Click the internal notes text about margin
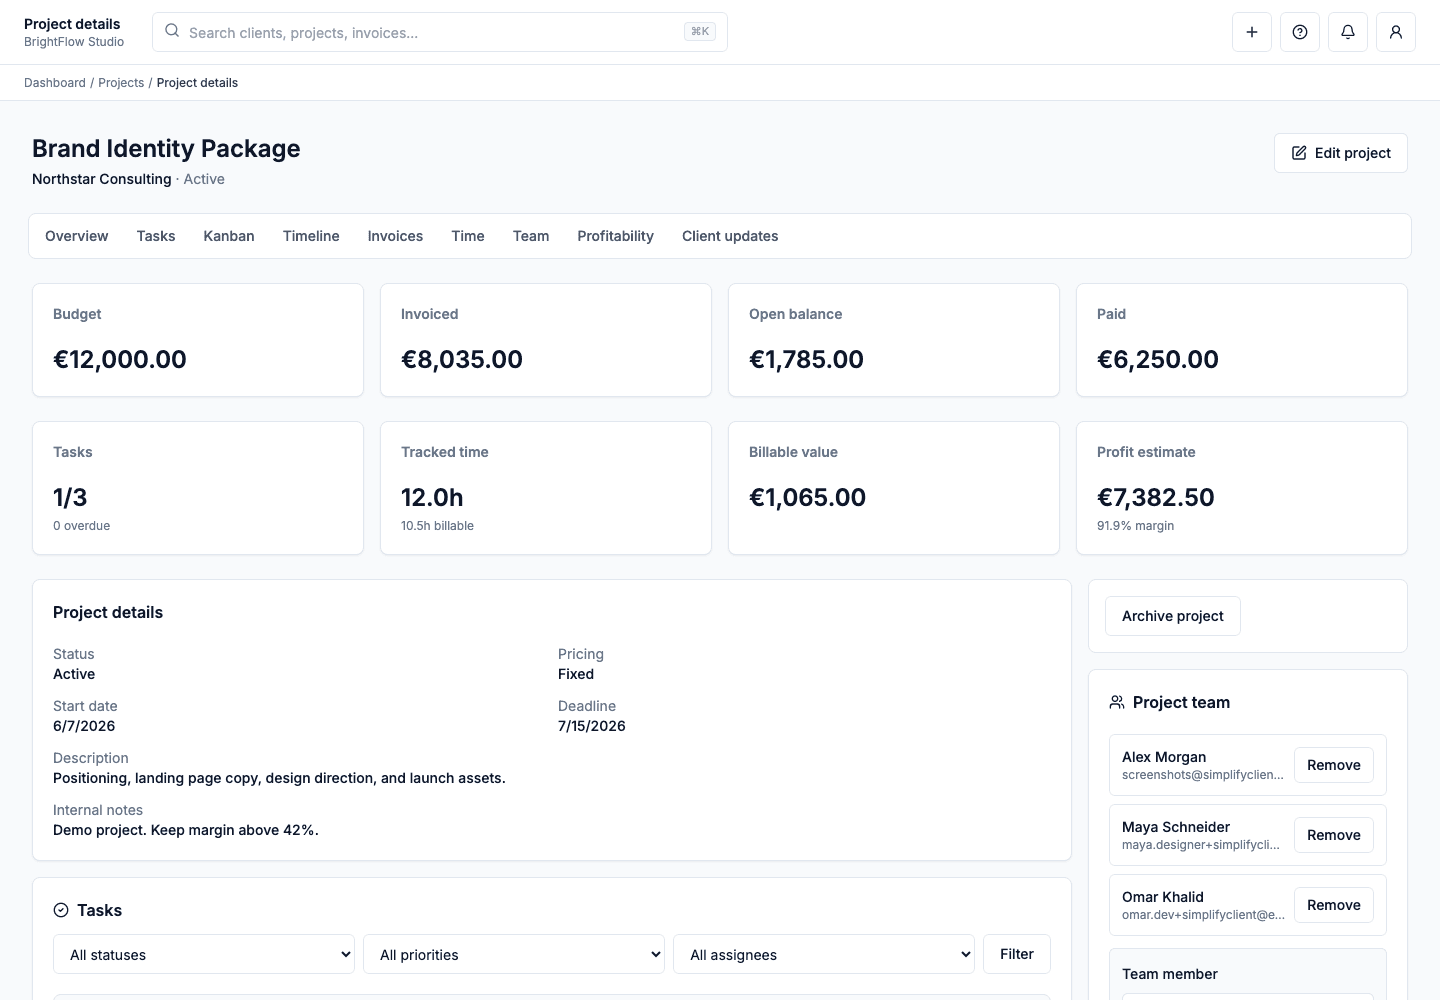This screenshot has height=1000, width=1440. click(x=186, y=830)
